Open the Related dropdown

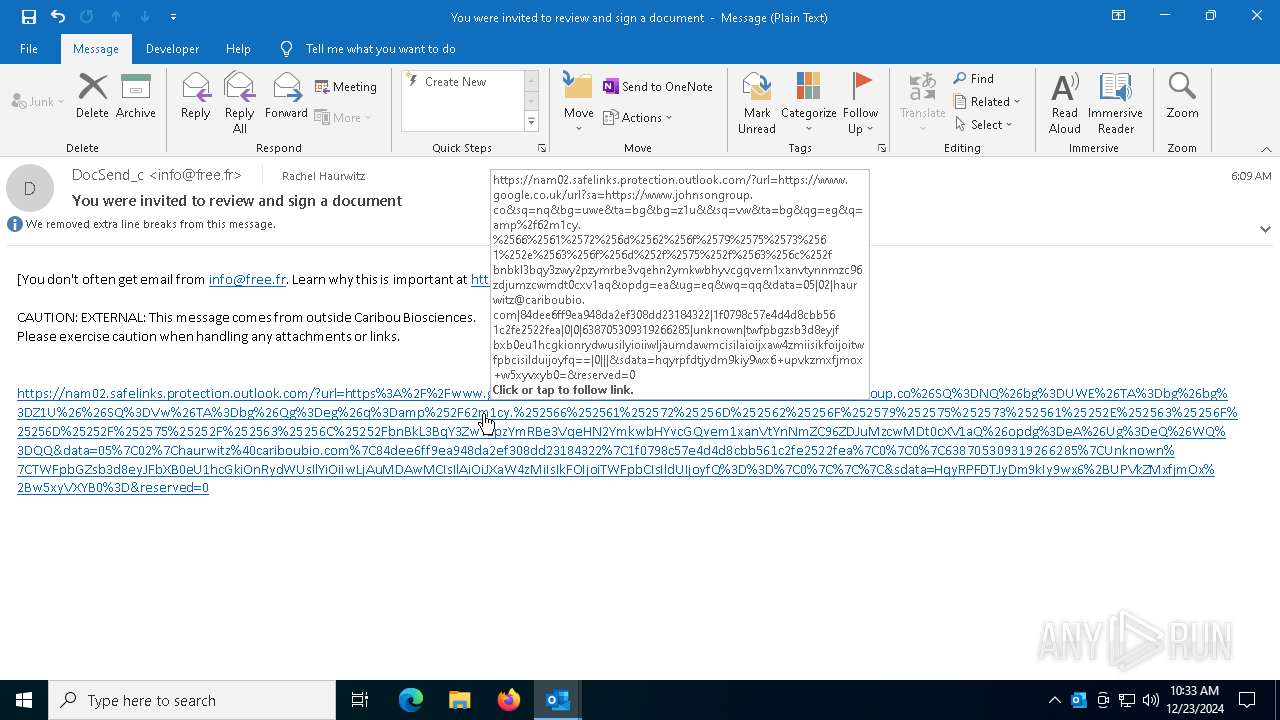[x=987, y=101]
